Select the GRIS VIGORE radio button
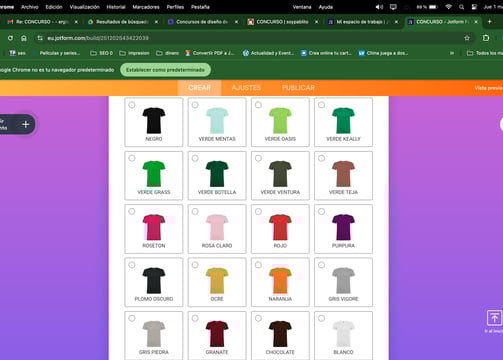The height and width of the screenshot is (360, 503). click(321, 265)
